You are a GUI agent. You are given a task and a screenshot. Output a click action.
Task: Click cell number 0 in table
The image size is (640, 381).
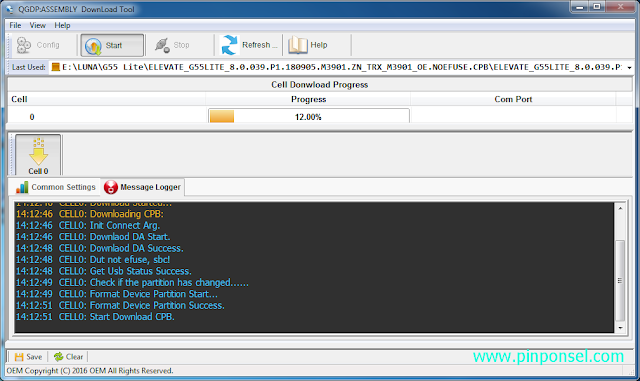(x=32, y=117)
